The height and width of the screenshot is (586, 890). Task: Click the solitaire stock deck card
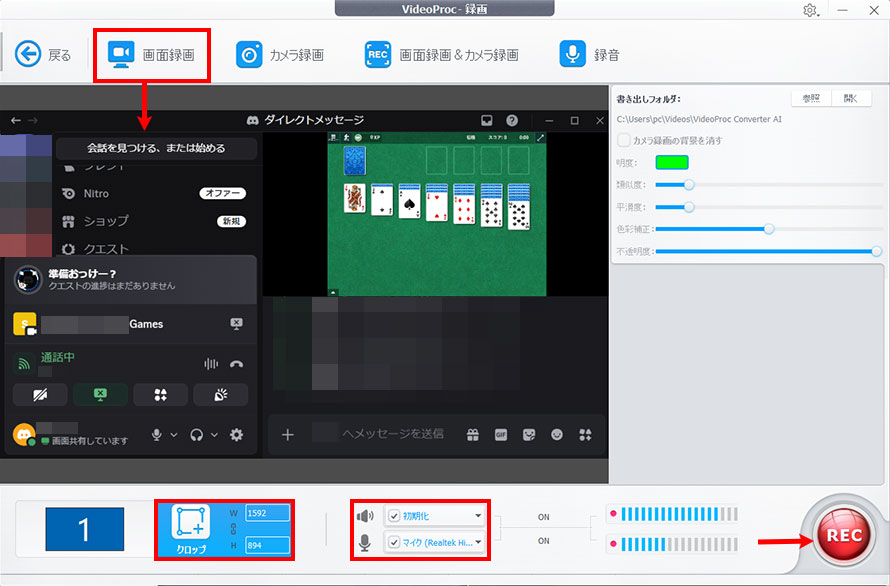pos(355,161)
